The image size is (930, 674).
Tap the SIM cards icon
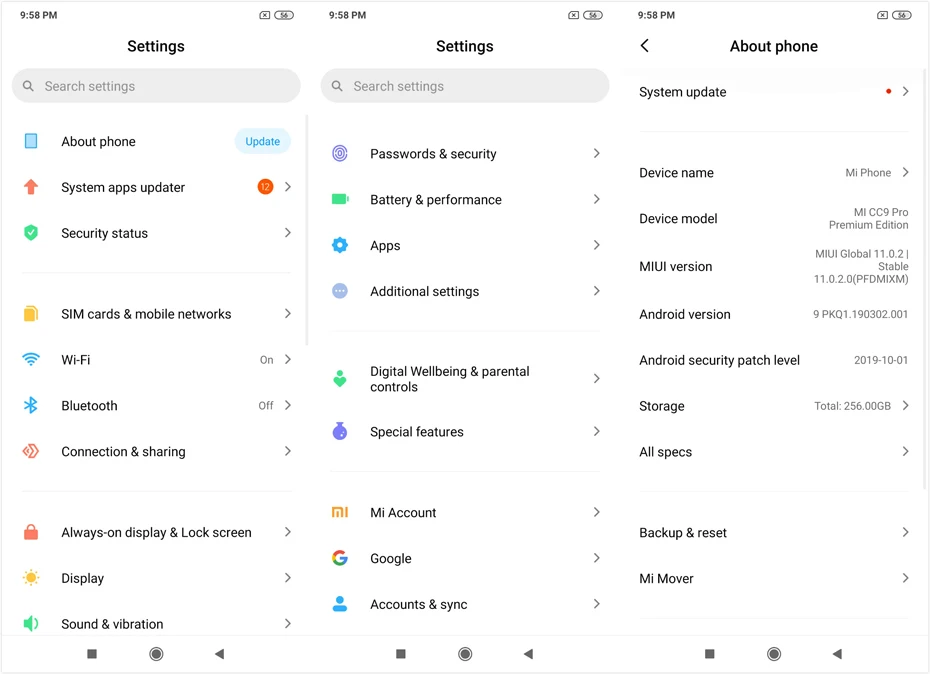tap(31, 313)
